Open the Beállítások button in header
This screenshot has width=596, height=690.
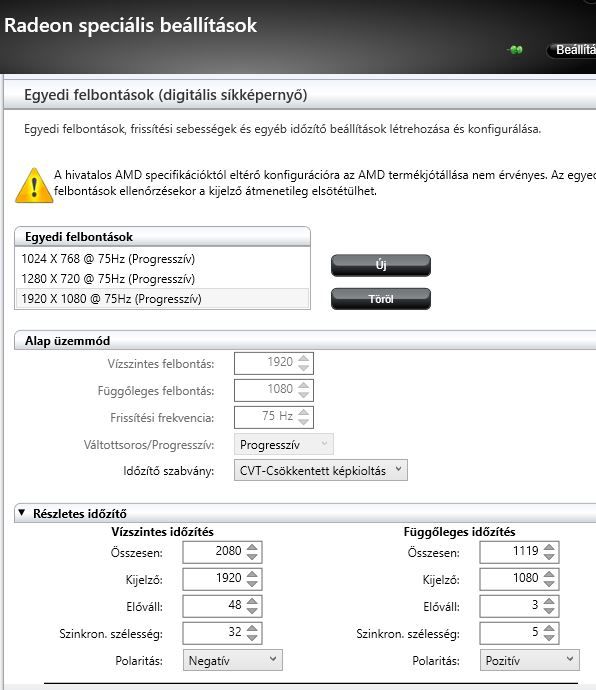pos(571,50)
